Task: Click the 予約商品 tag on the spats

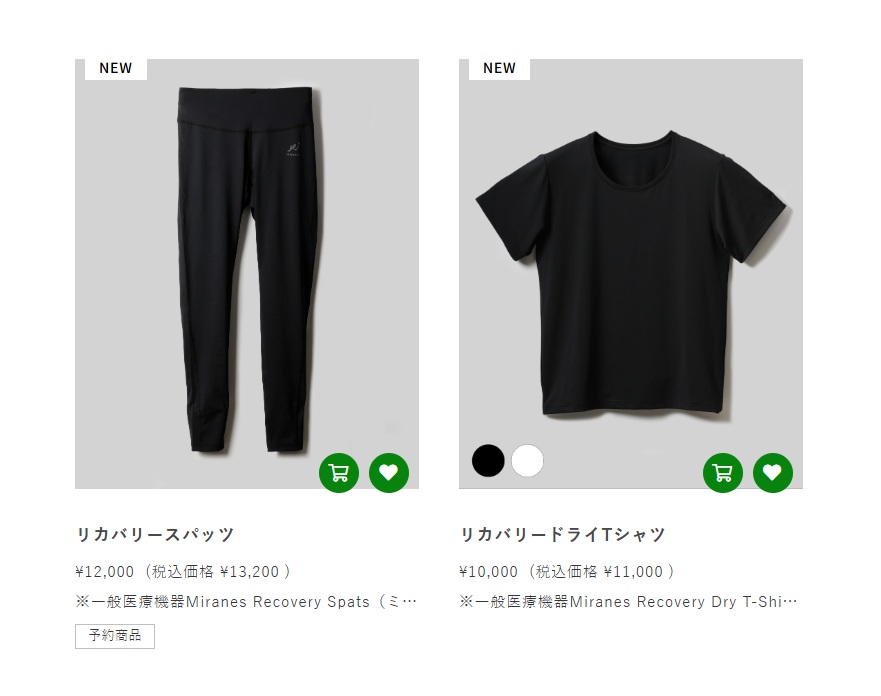Action: click(115, 636)
